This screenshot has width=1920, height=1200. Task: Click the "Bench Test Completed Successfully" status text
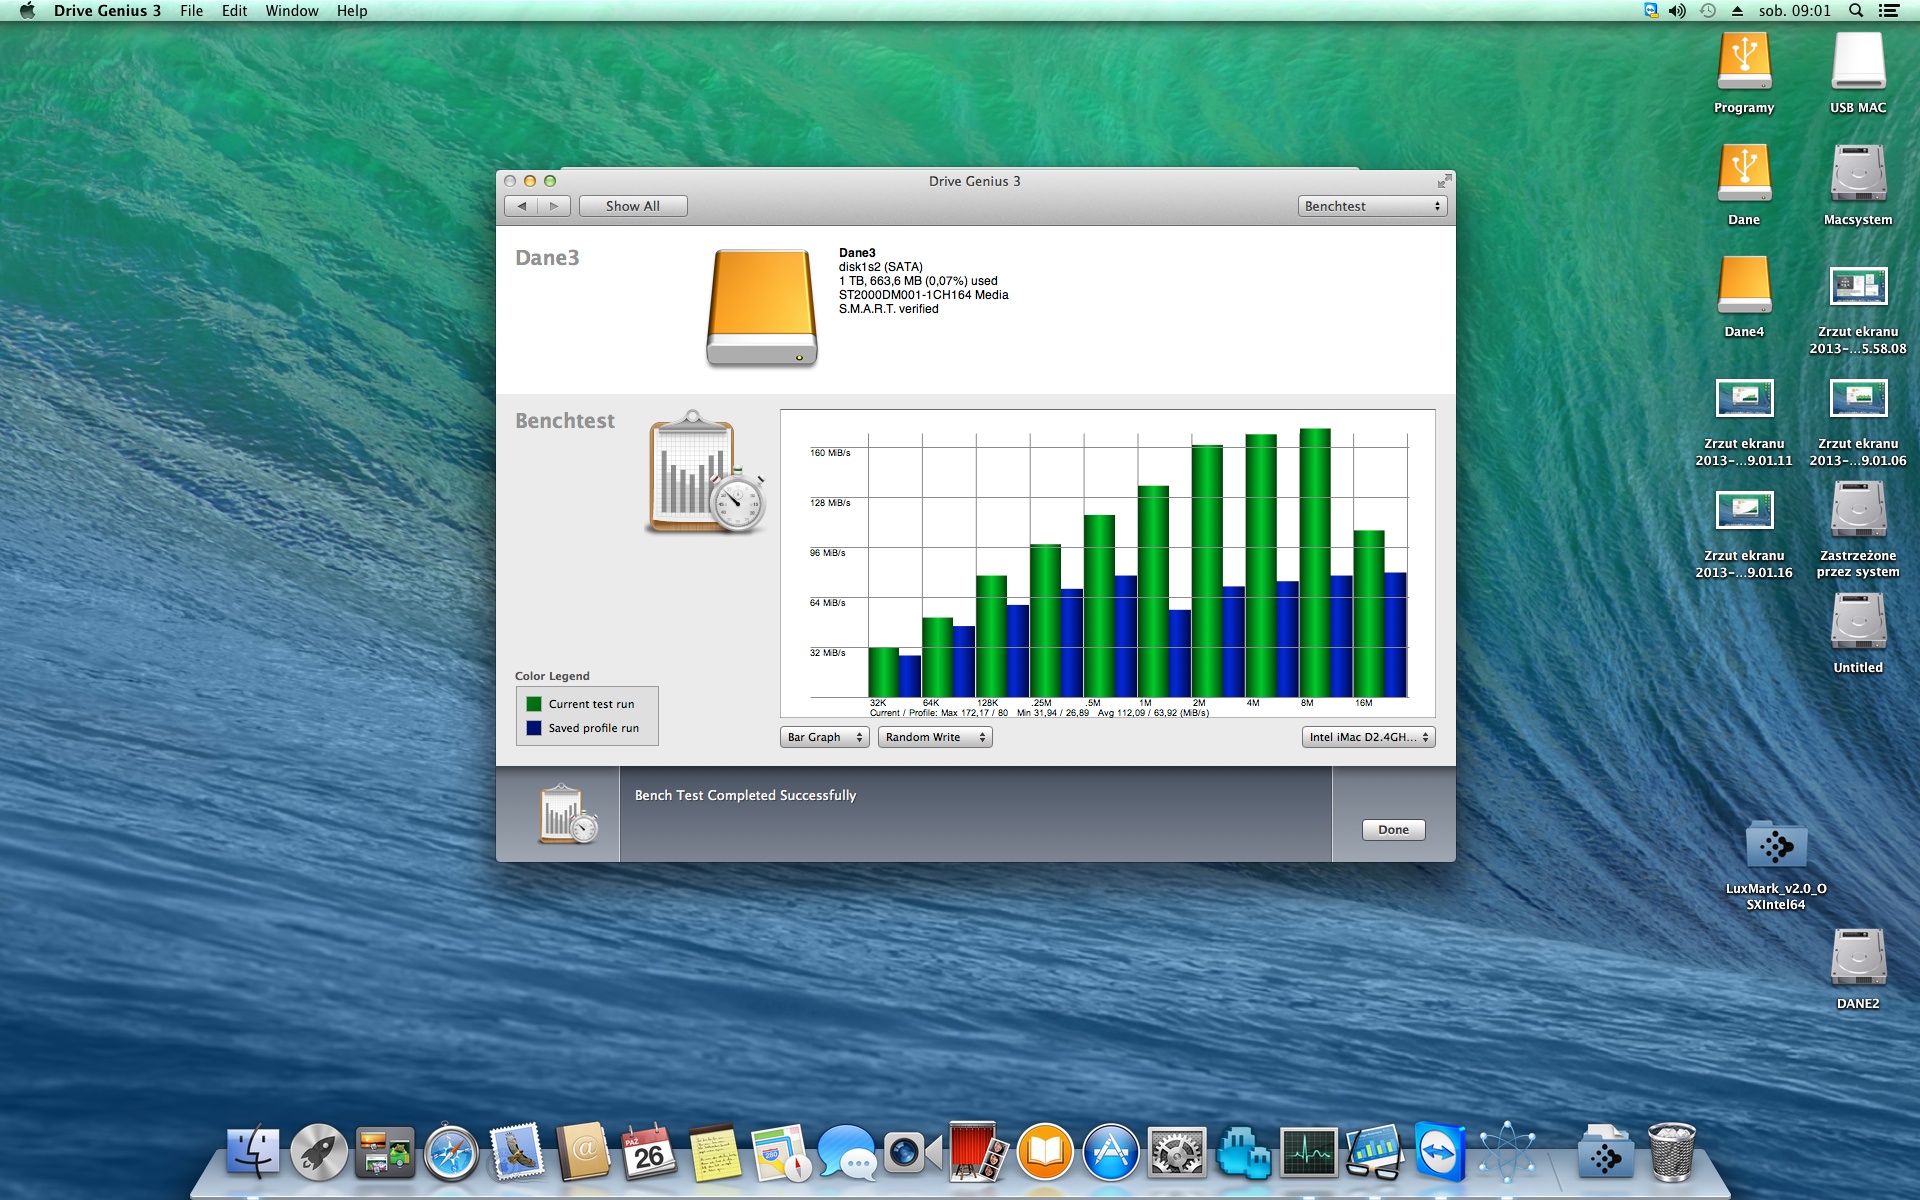(x=745, y=795)
